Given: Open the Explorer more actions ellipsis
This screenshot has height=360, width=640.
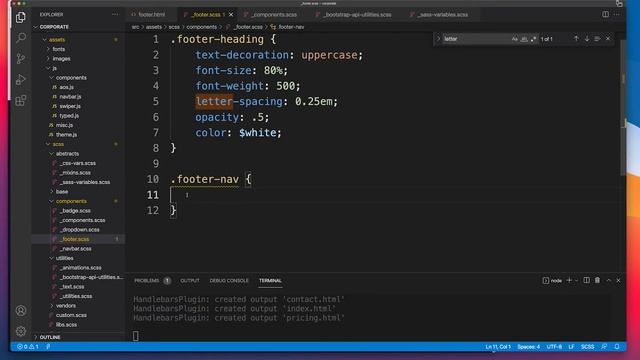Looking at the screenshot, I should click(x=115, y=14).
